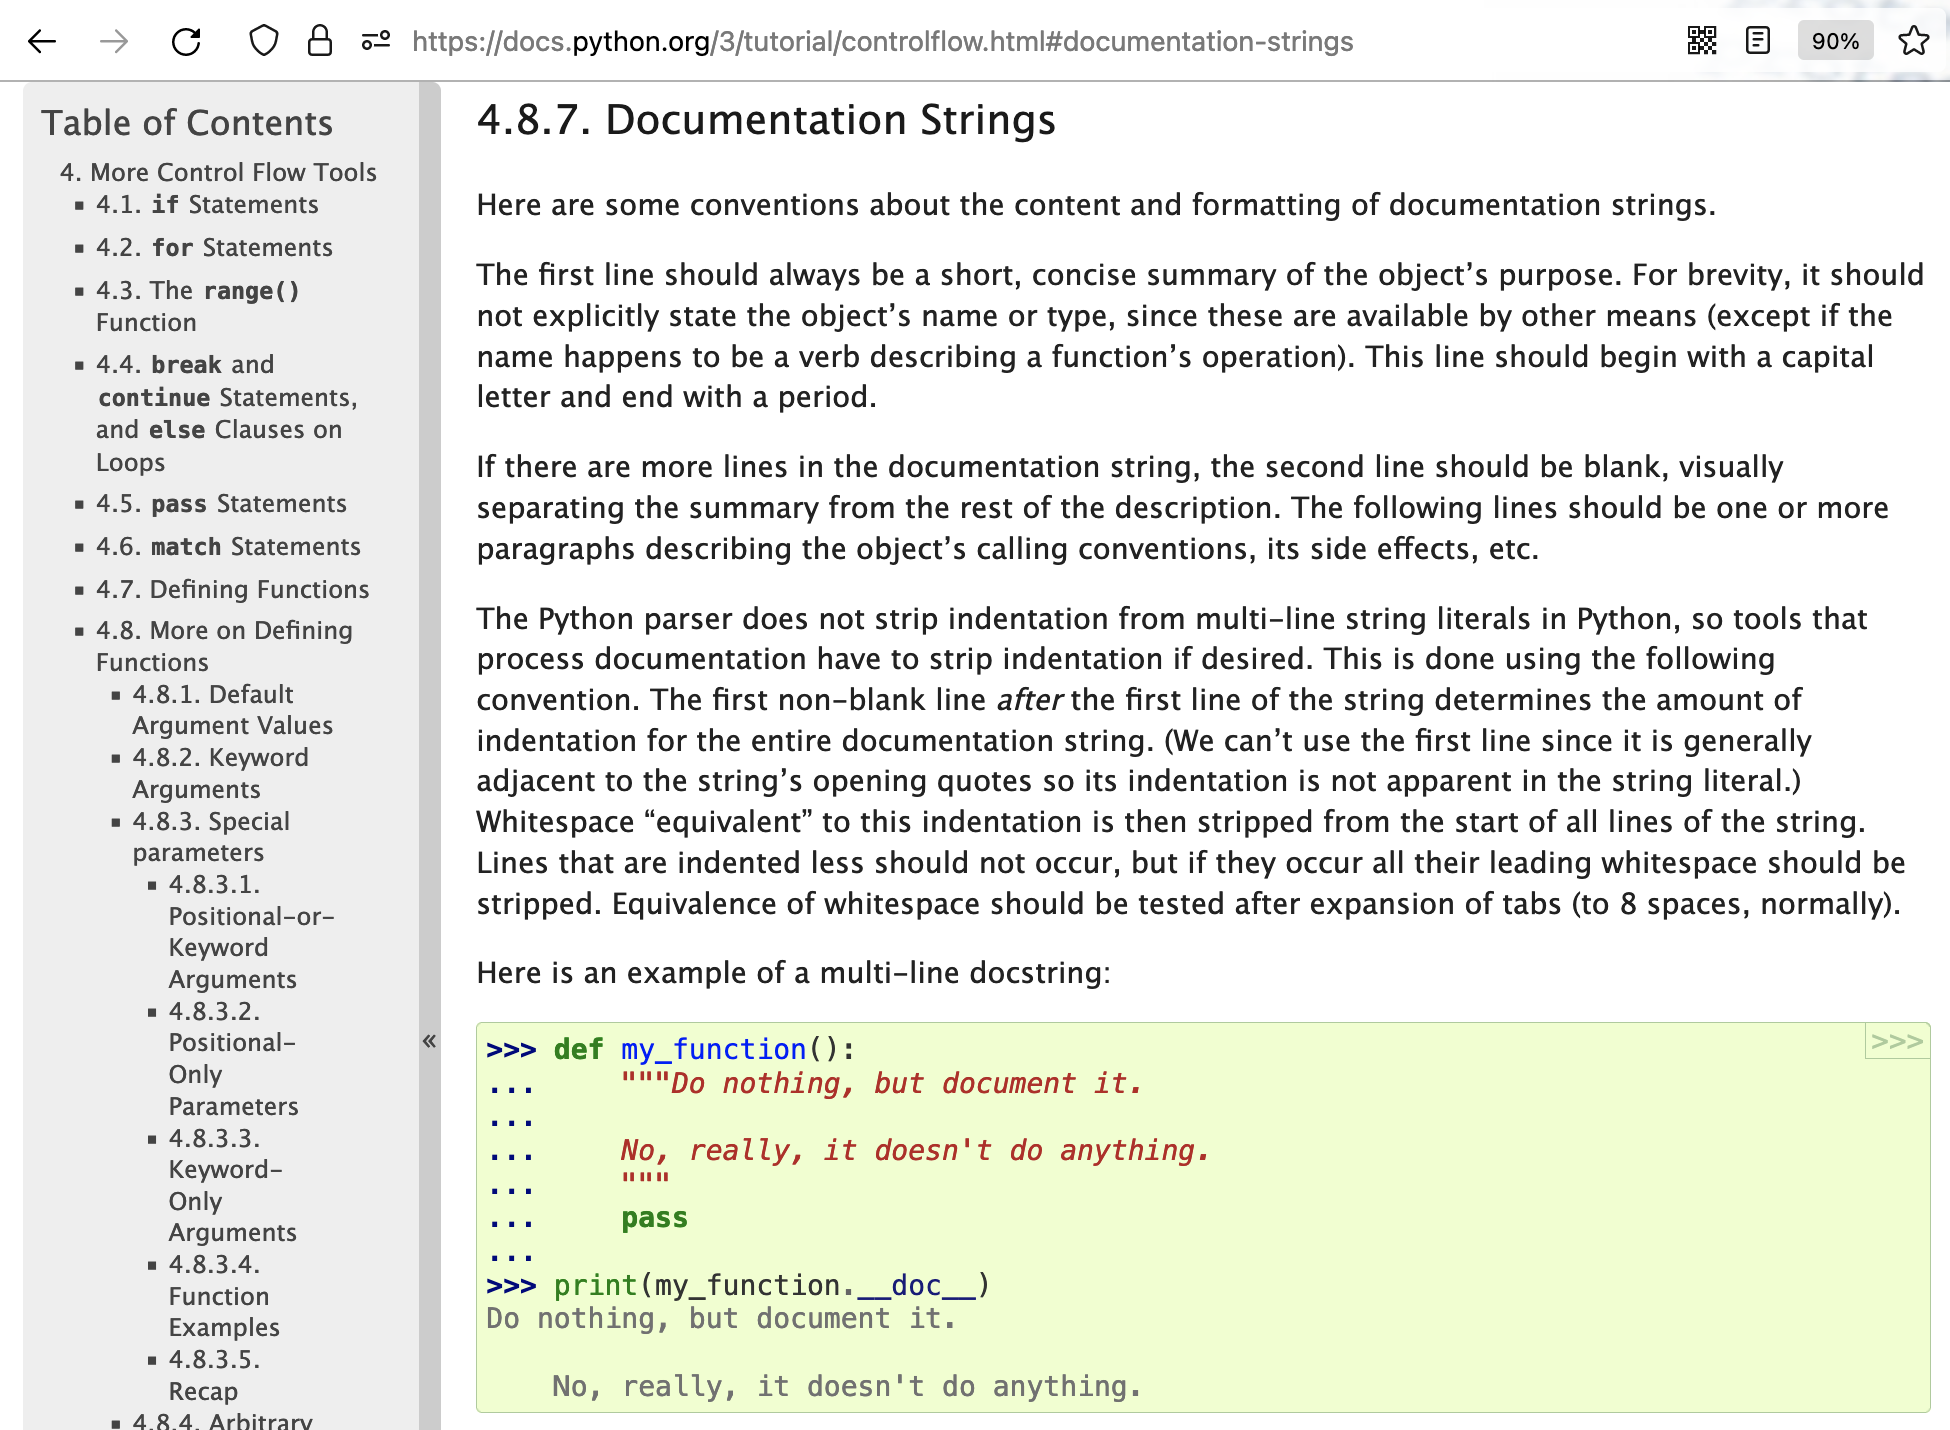Click 'Here is an example of a multi-line docstring:' text
The image size is (1950, 1430).
pos(794,972)
